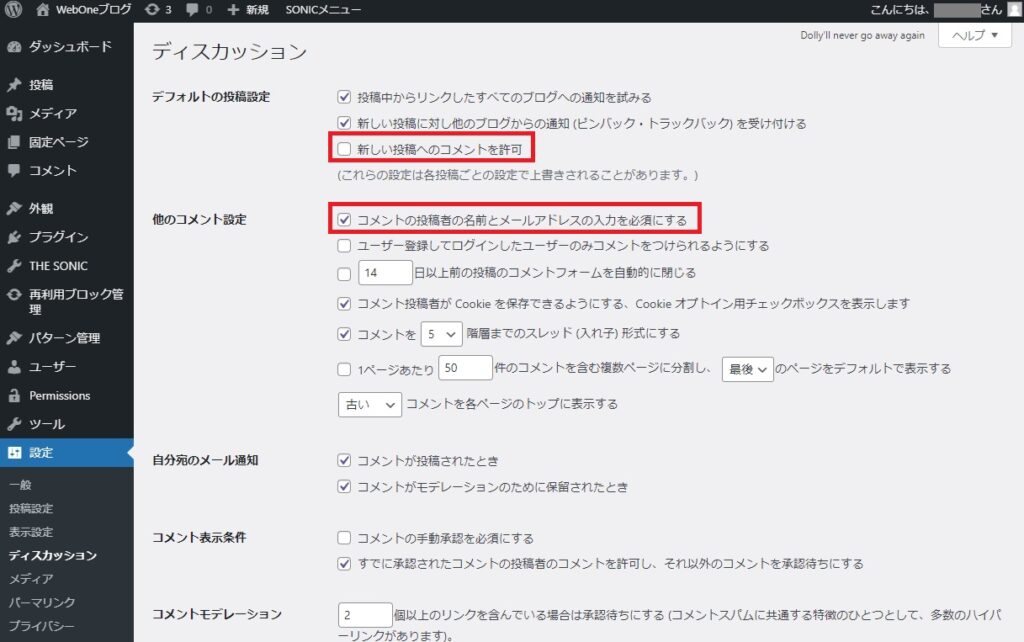
Task: Click the こんにちは account greeting
Action: [936, 9]
